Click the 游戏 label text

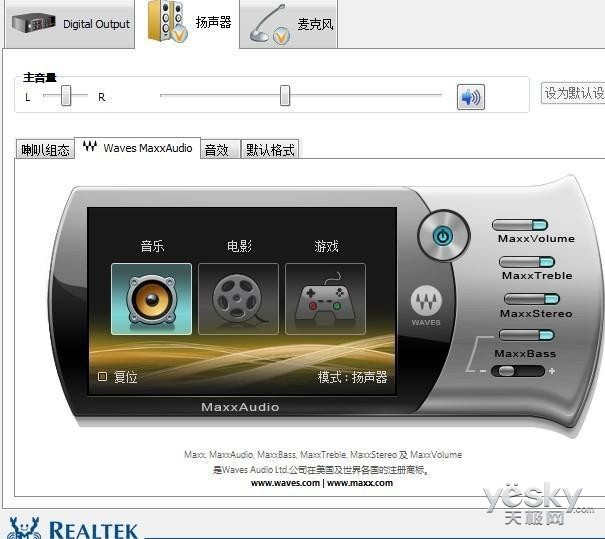326,246
